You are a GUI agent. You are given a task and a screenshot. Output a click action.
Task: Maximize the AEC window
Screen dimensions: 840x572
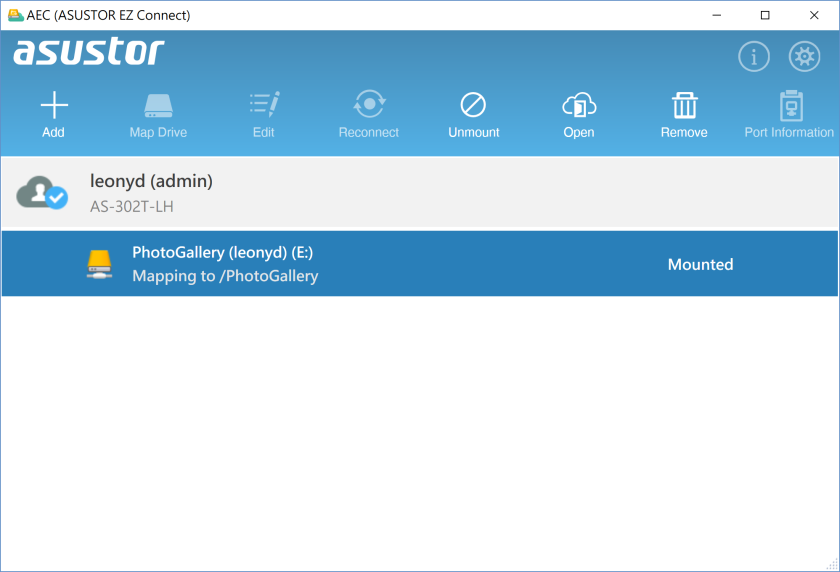click(x=765, y=15)
